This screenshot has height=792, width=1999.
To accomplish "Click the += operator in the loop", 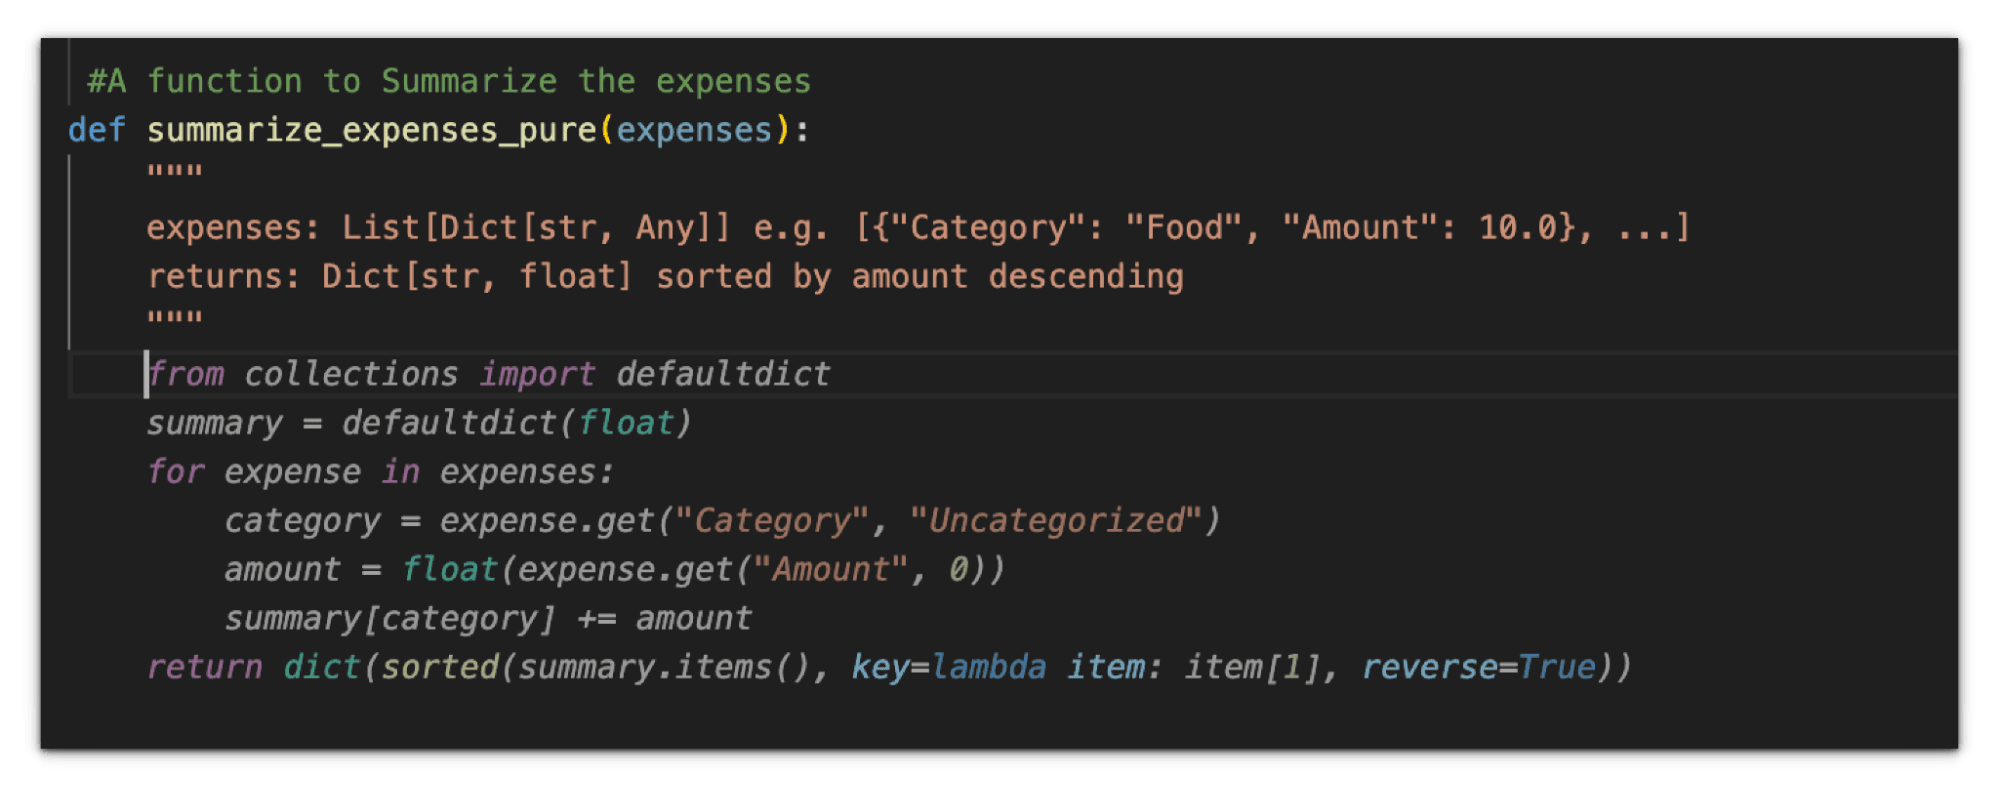I will [596, 619].
